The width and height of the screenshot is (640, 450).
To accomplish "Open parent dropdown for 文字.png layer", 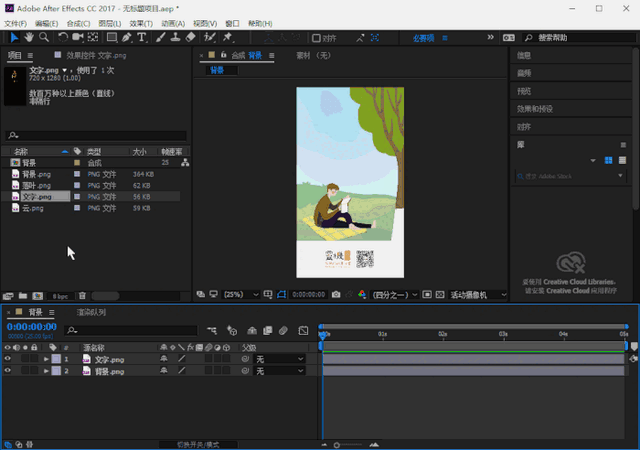I will click(x=280, y=359).
